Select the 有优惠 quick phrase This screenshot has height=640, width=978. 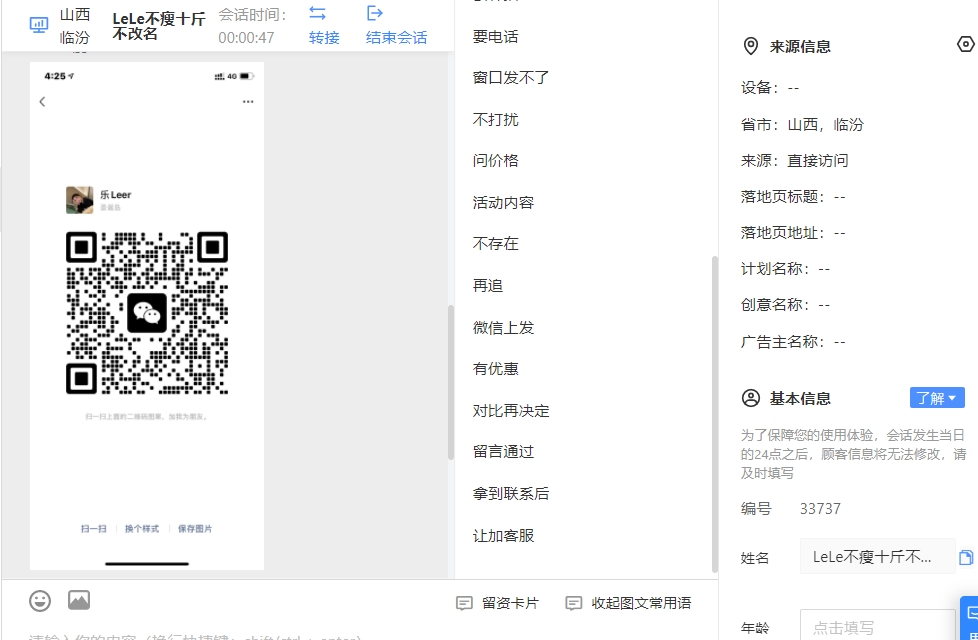coord(495,369)
